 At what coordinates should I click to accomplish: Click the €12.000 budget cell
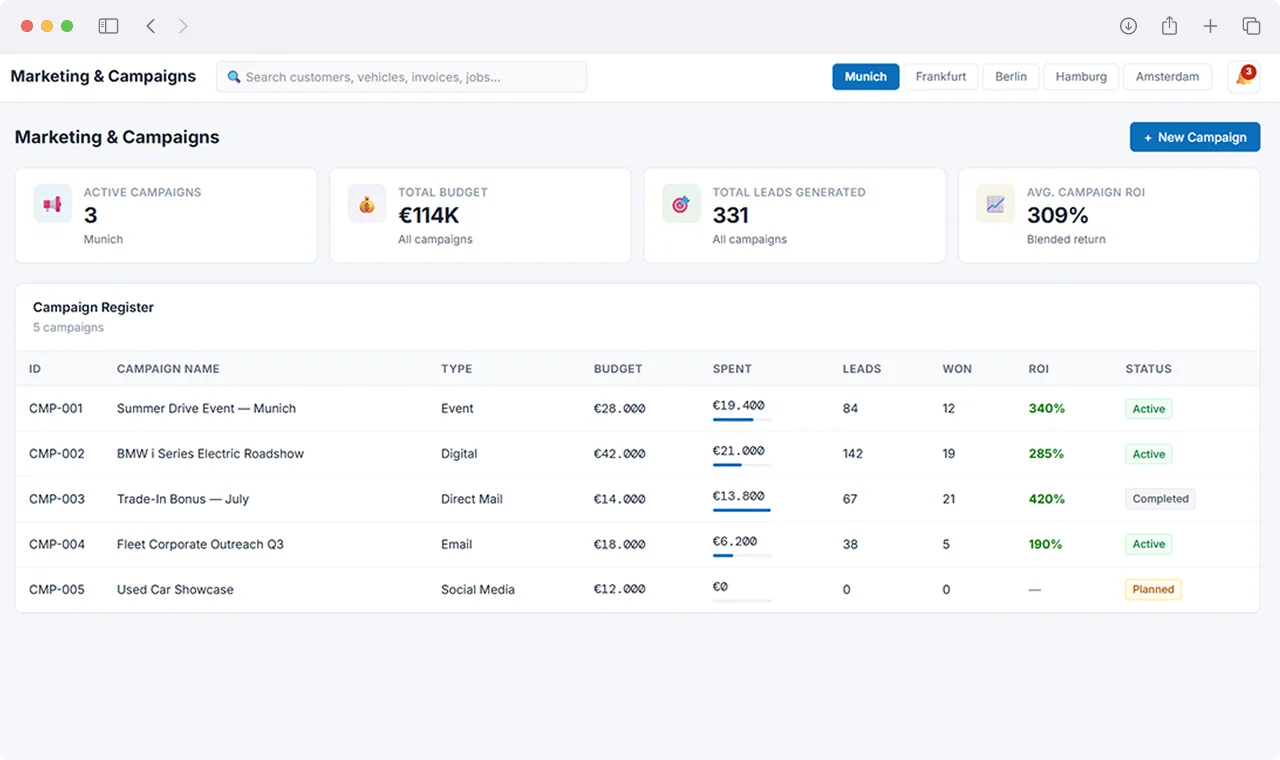pyautogui.click(x=620, y=589)
